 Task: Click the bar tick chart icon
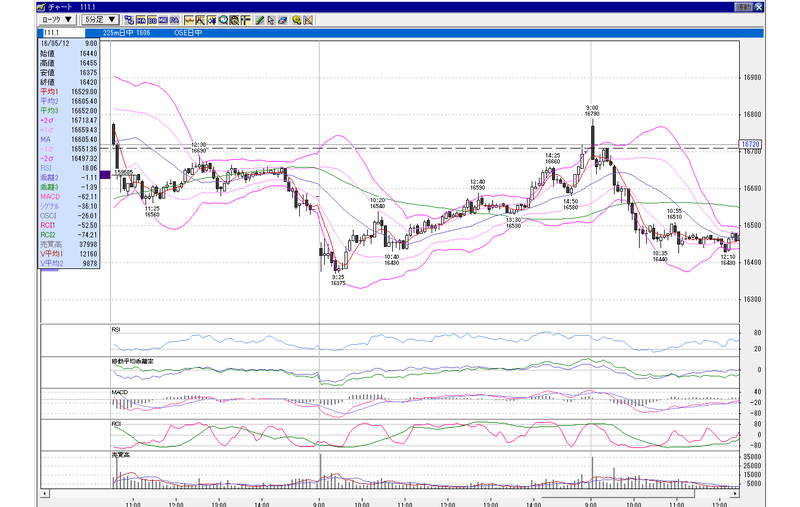coord(245,20)
